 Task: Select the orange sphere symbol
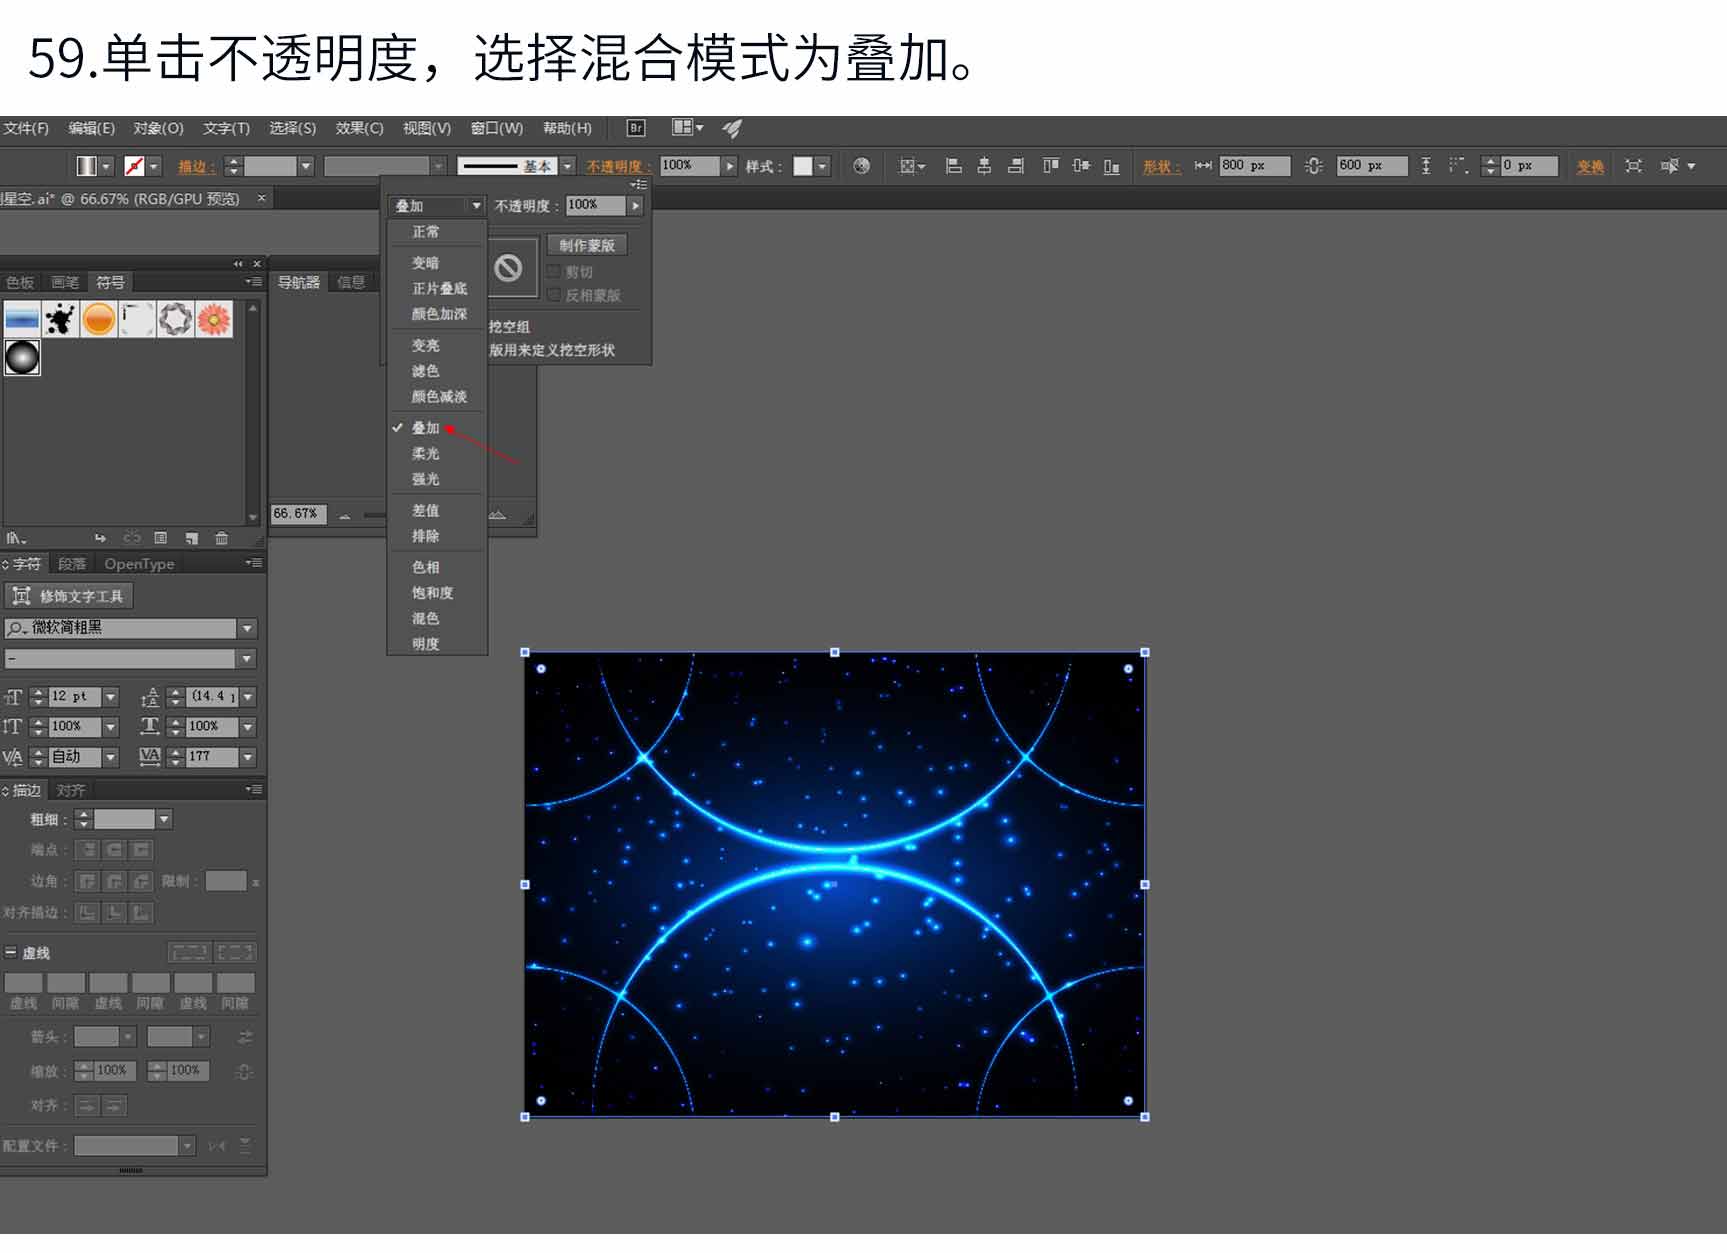[x=99, y=319]
